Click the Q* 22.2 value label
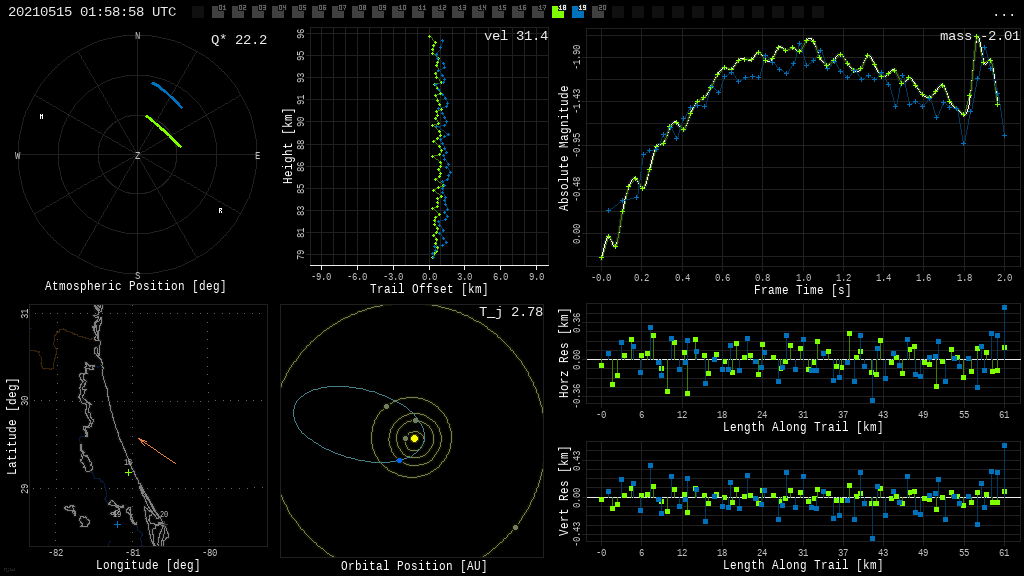Screen dimensions: 1024x576 point(239,40)
